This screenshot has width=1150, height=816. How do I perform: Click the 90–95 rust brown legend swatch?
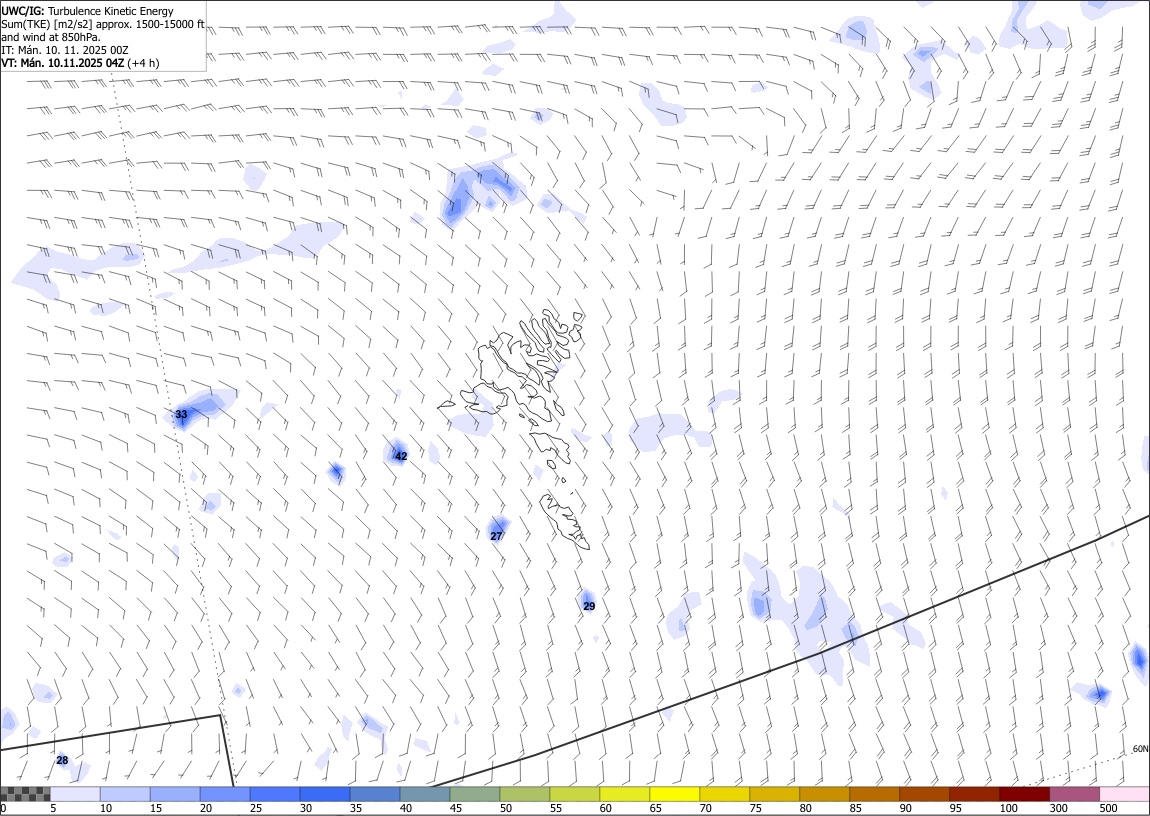[923, 794]
